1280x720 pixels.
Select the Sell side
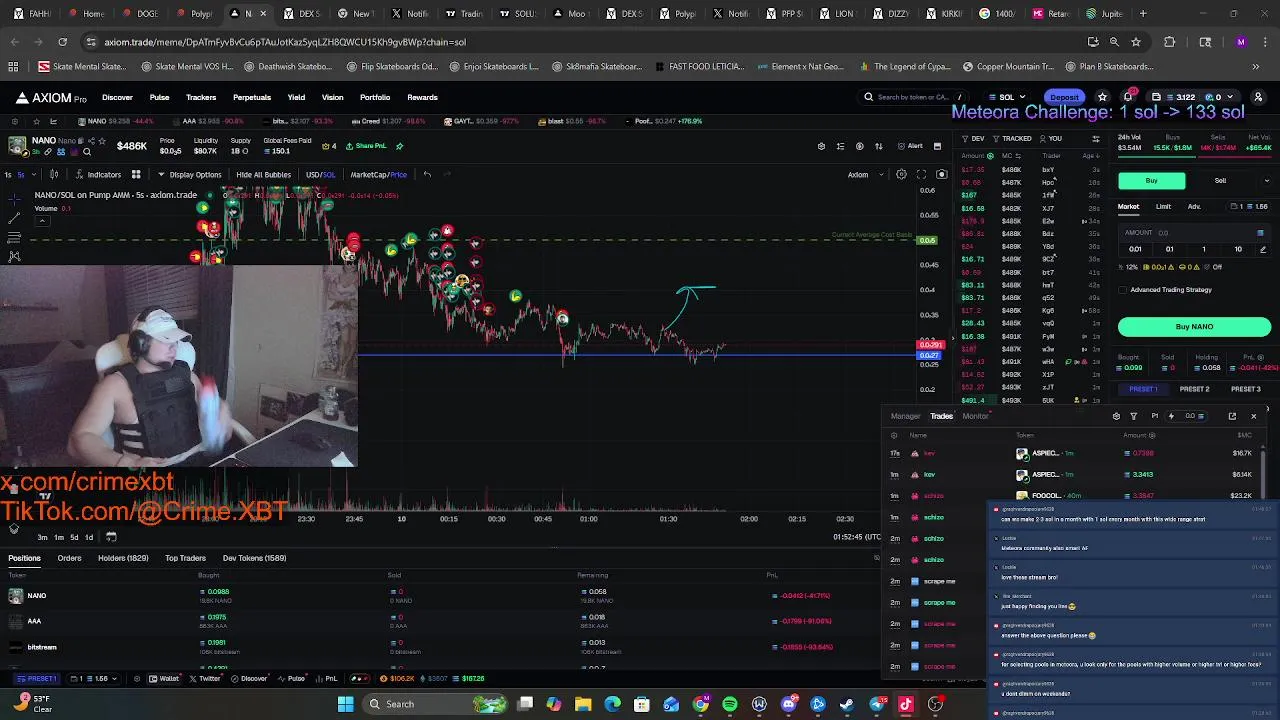click(x=1220, y=181)
